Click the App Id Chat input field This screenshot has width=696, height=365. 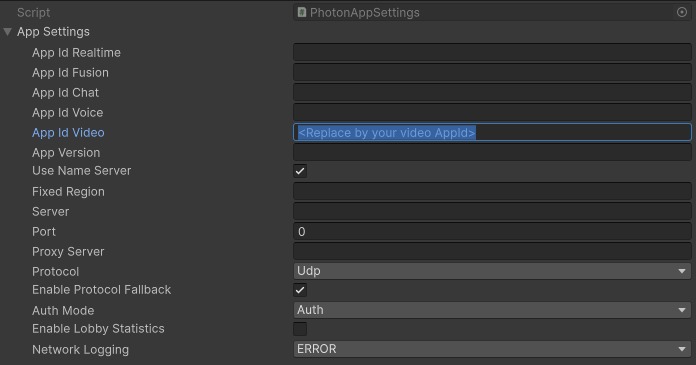point(492,92)
